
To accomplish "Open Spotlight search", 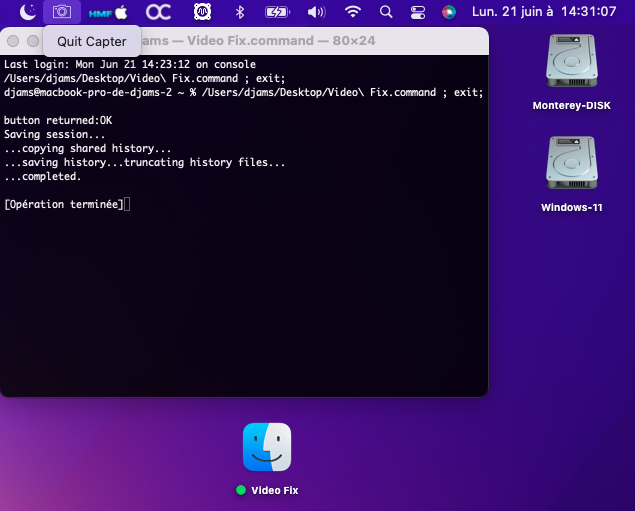I will pyautogui.click(x=386, y=12).
